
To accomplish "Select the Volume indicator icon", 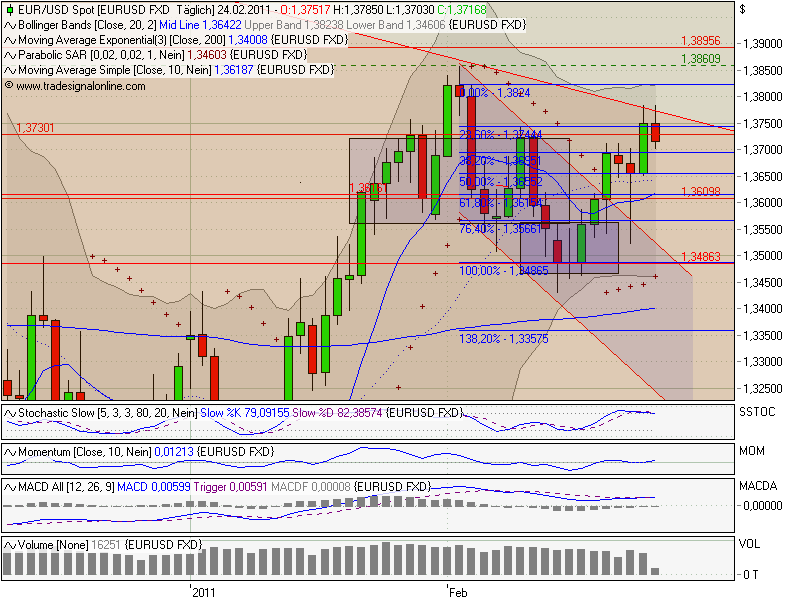I will click(x=10, y=546).
